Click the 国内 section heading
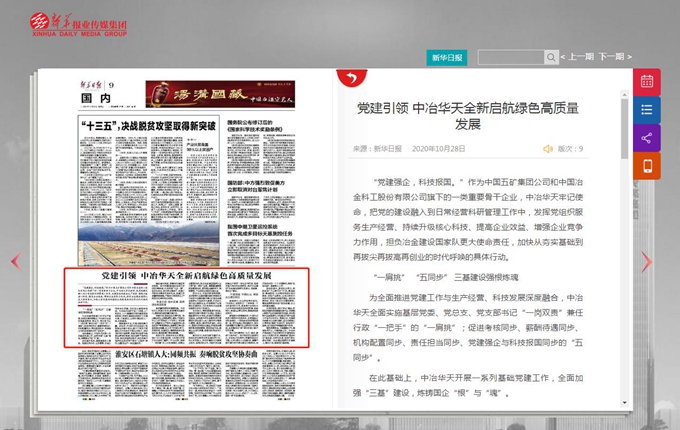This screenshot has height=430, width=680. coord(96,98)
